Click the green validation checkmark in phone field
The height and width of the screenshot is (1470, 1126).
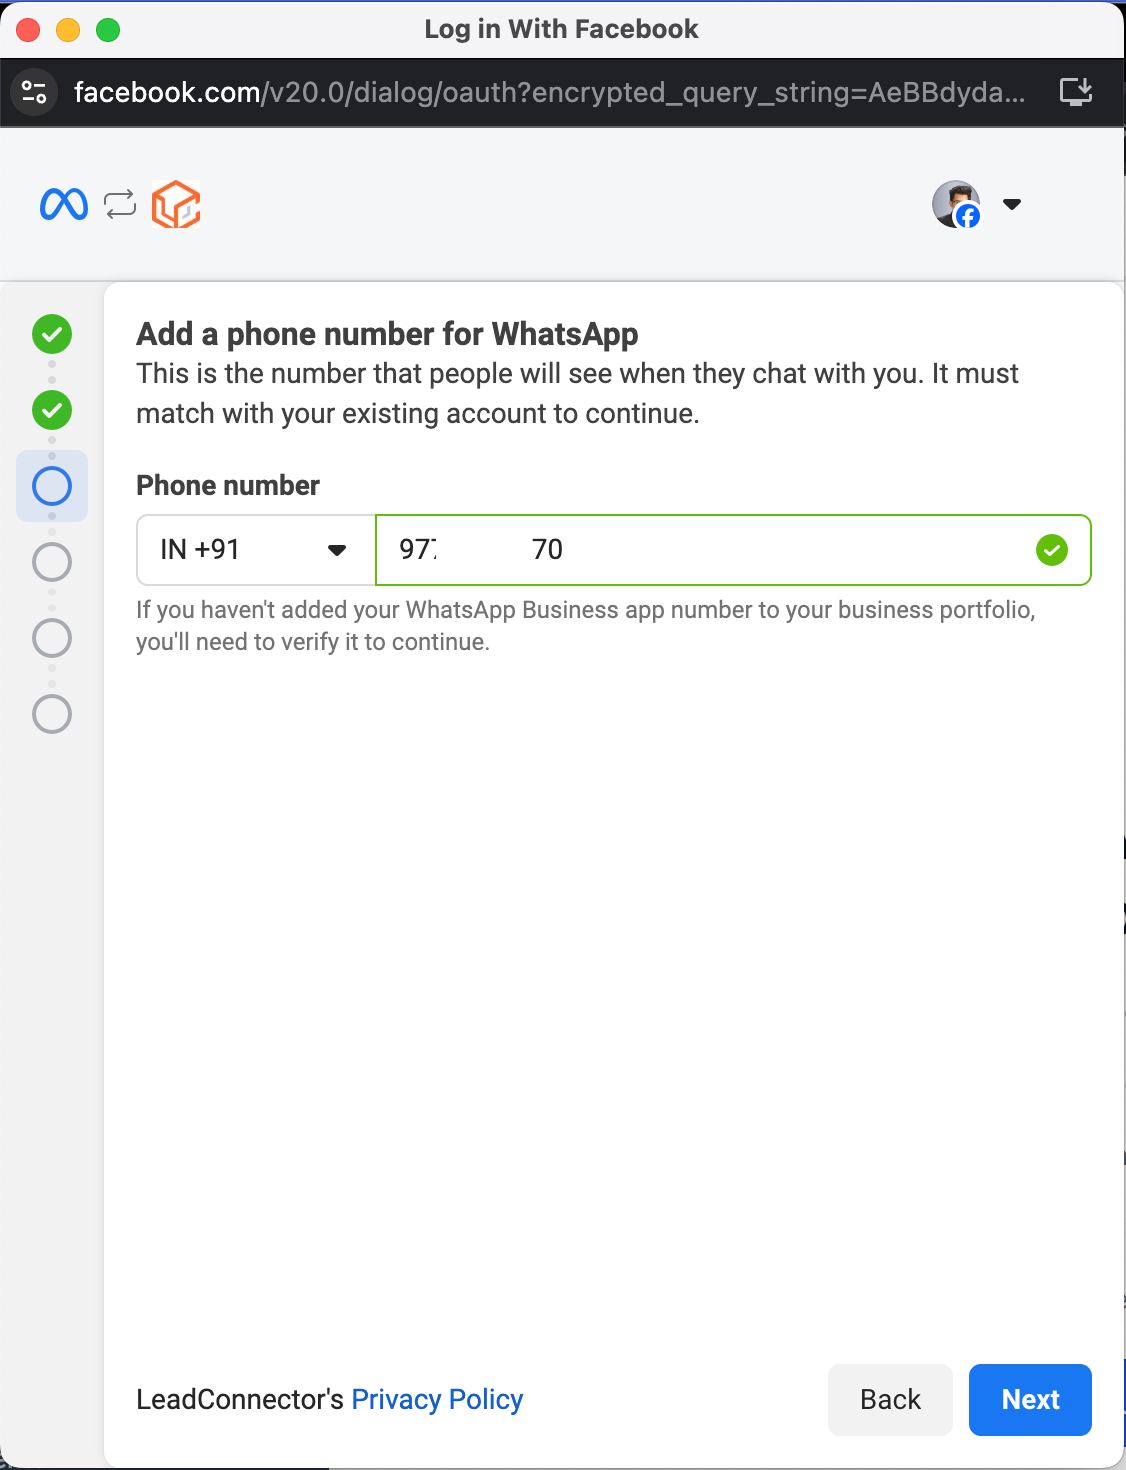1051,550
